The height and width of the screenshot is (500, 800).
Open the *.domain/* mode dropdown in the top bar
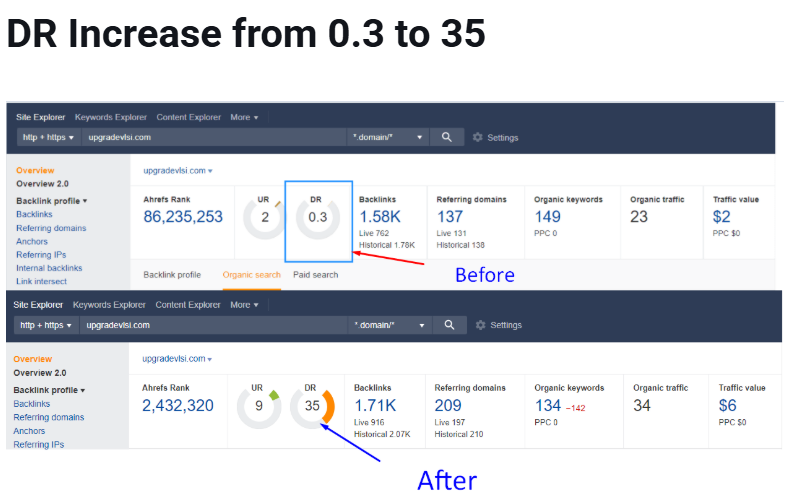[x=388, y=137]
